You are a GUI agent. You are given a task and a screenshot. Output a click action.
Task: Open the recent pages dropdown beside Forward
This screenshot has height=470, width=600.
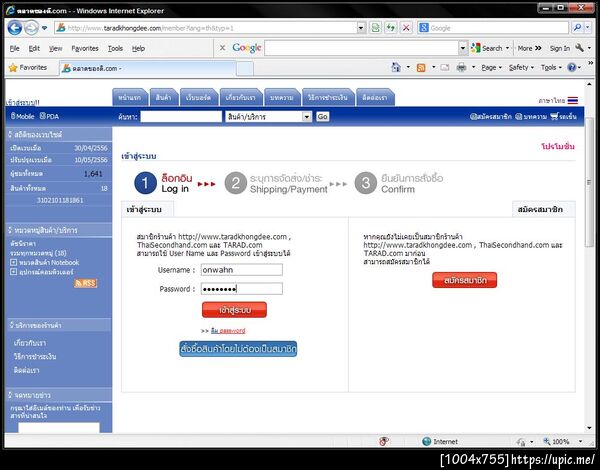tap(44, 28)
